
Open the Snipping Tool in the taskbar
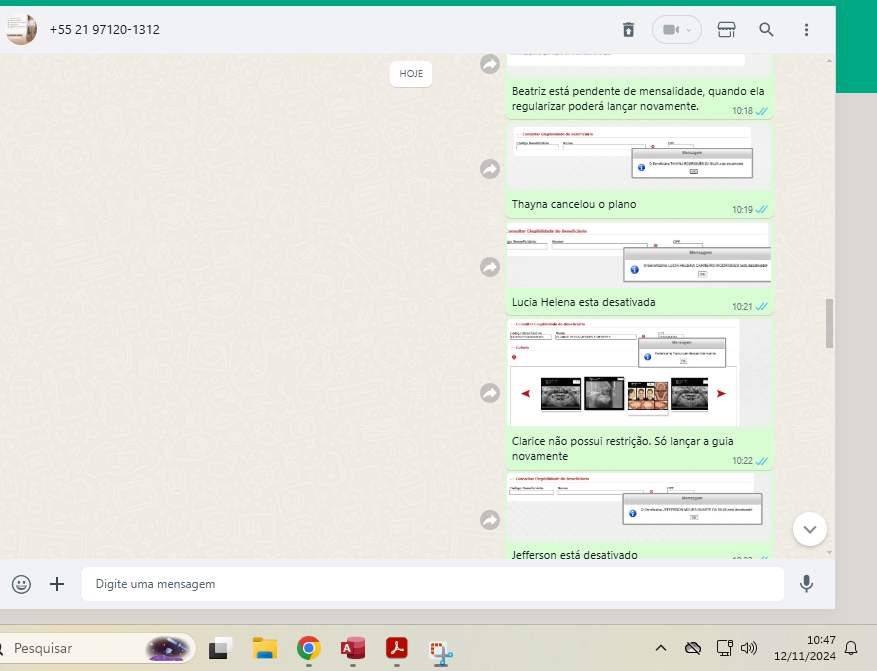[441, 650]
